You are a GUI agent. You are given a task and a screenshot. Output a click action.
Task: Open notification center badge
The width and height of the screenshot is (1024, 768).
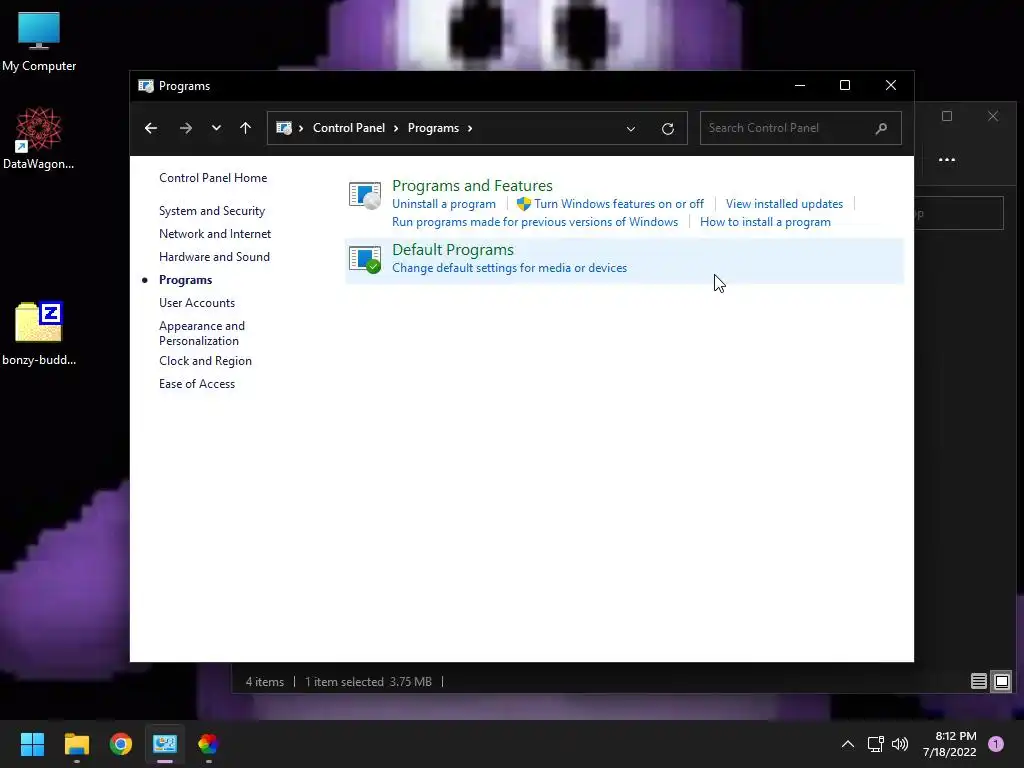click(x=996, y=744)
